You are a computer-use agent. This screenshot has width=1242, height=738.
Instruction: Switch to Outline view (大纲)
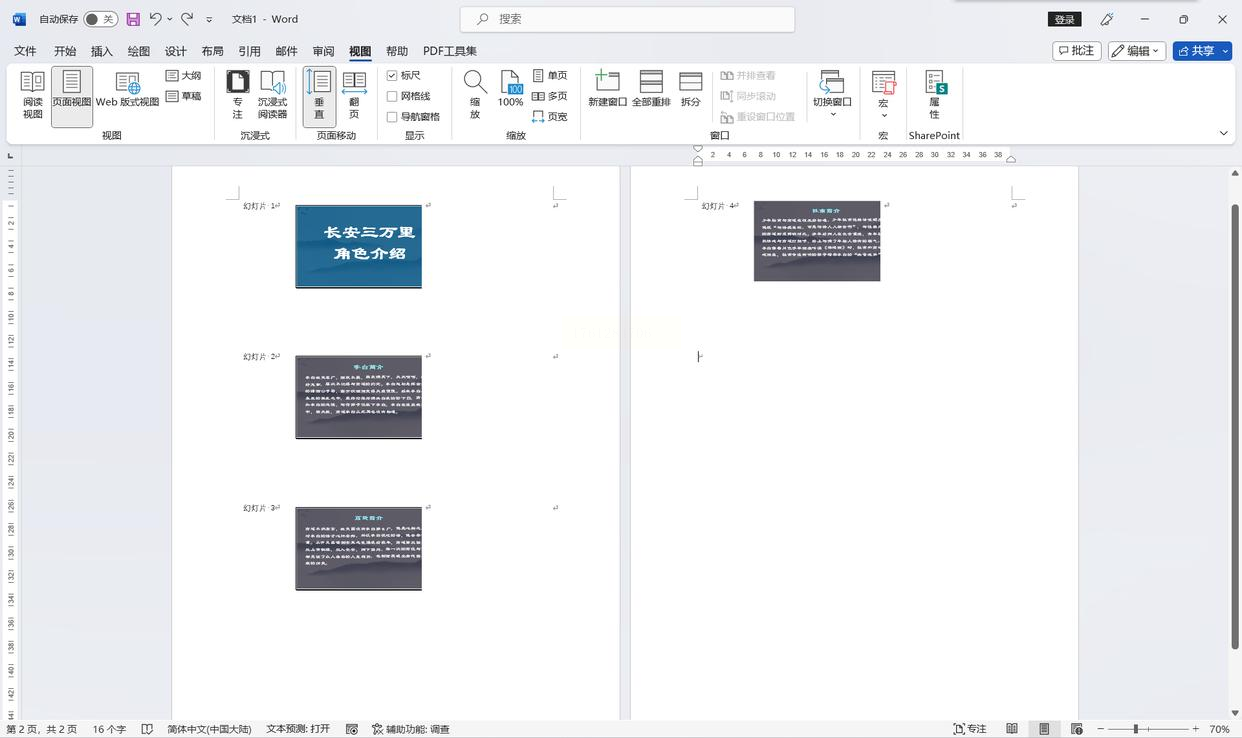(184, 76)
